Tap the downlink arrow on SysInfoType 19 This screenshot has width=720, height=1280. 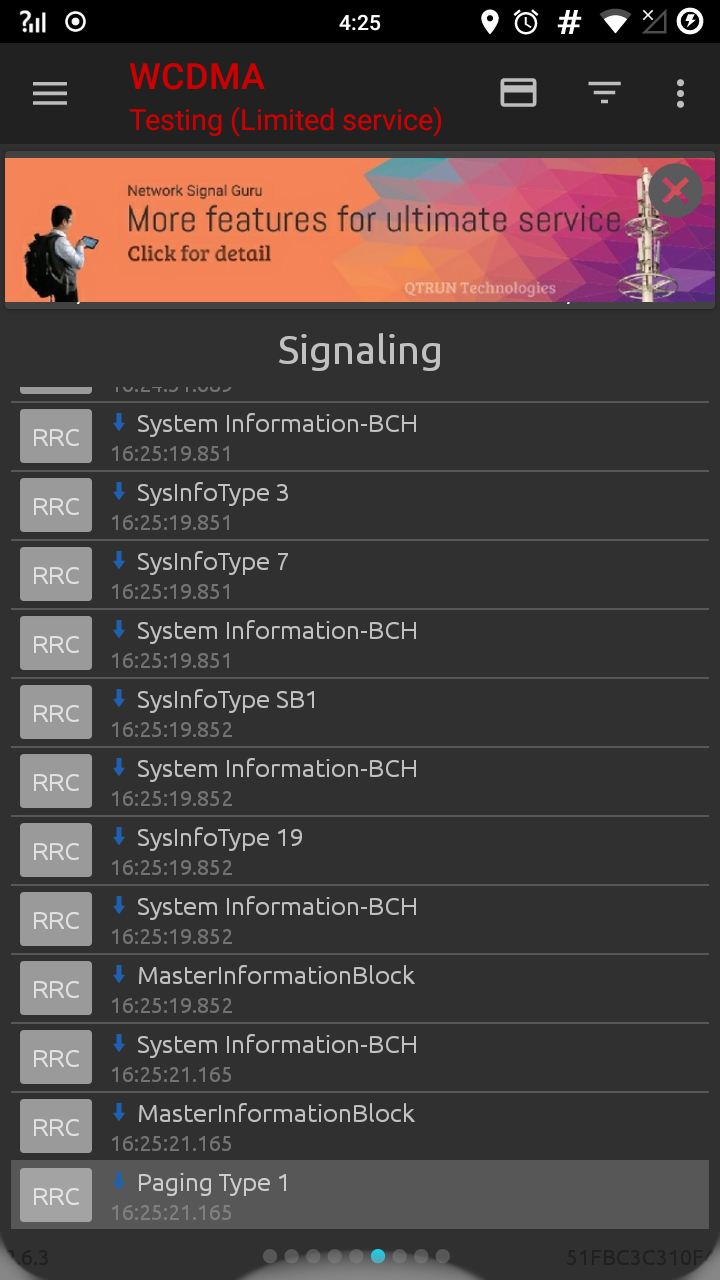click(119, 836)
